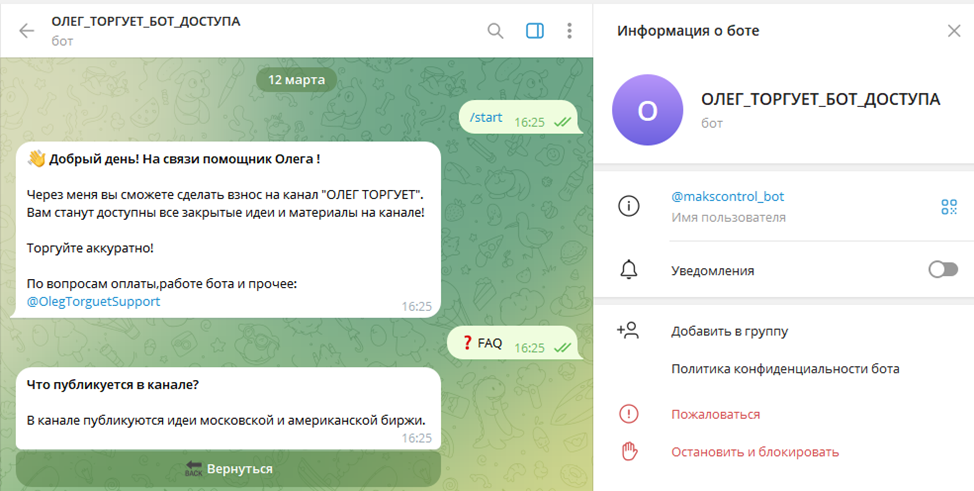This screenshot has height=491, width=974.
Task: Click the chat title ОЛЕГ_ТОРГУЕТ_БОТ_ДОСТУПА in header
Action: click(146, 22)
